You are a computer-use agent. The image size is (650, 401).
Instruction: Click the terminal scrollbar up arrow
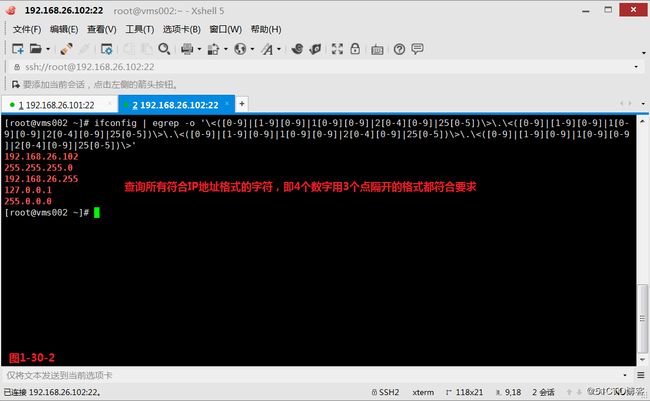coord(642,122)
